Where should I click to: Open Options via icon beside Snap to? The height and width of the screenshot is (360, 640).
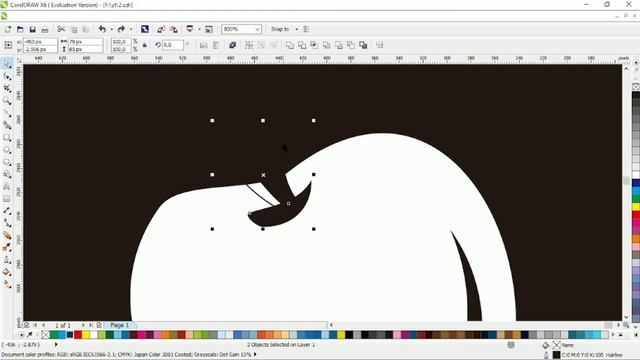(x=306, y=29)
